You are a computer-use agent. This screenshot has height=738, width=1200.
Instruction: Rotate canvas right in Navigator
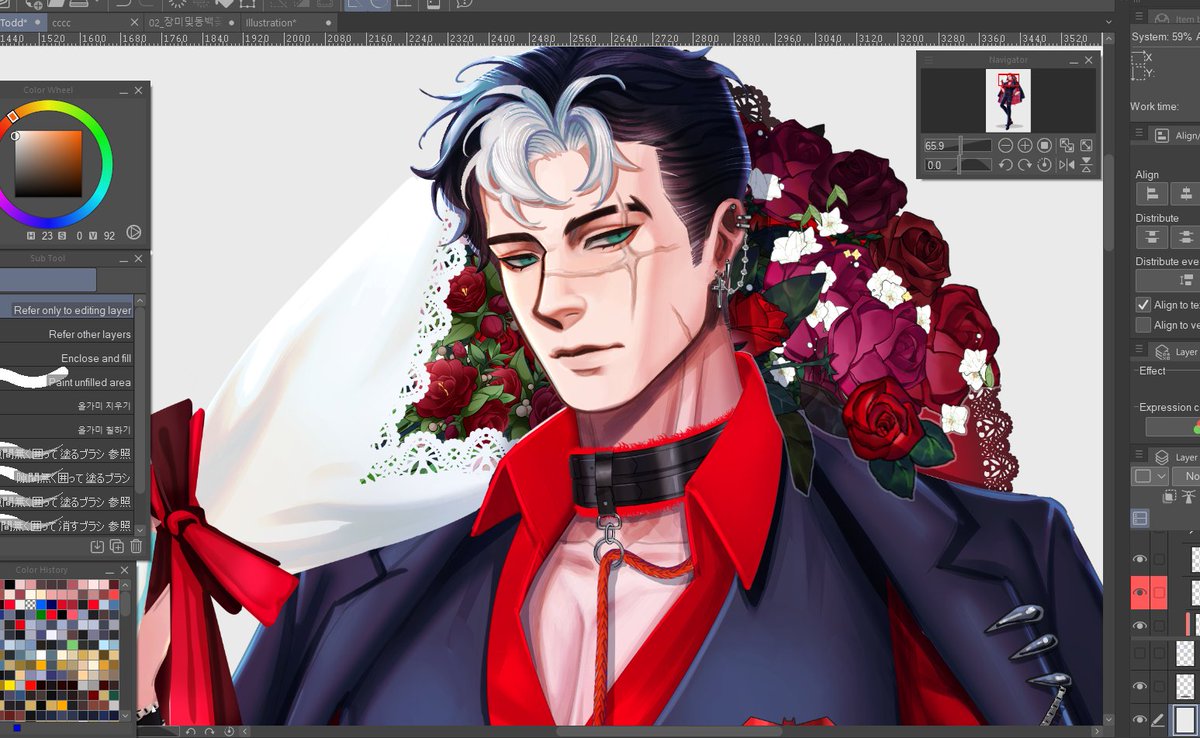(x=1025, y=165)
